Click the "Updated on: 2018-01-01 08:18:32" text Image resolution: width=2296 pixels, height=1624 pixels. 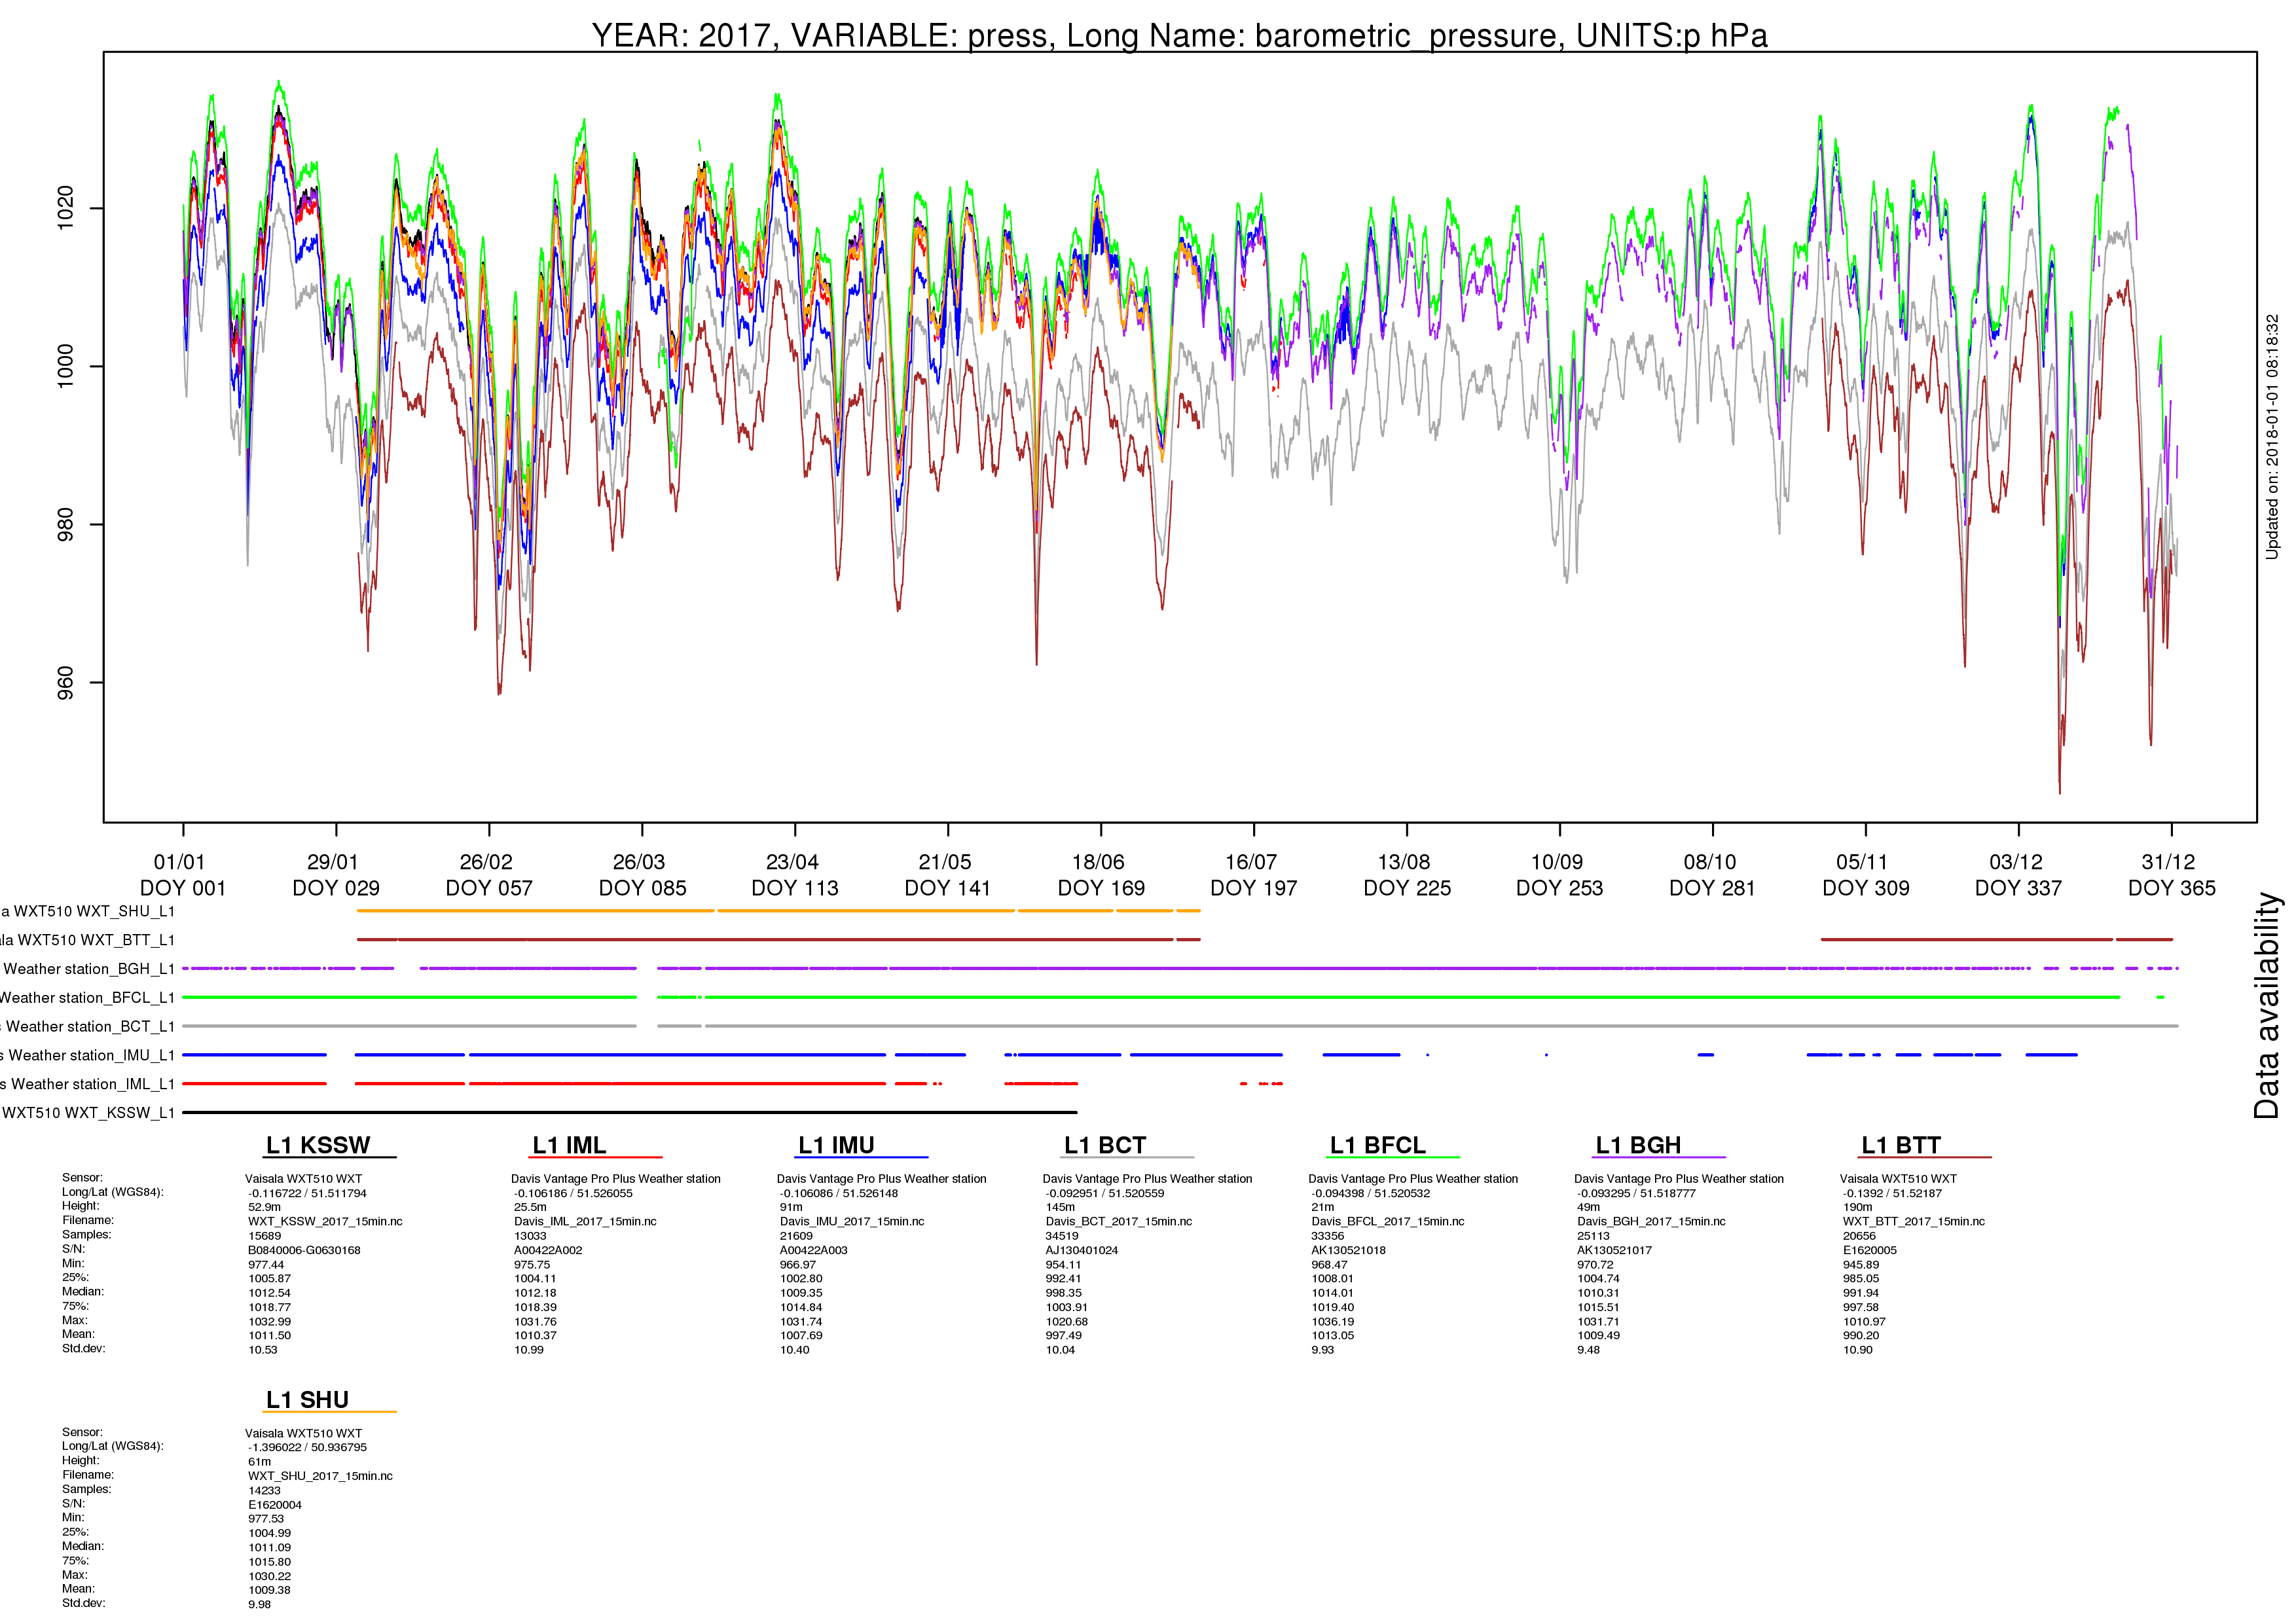coord(2272,437)
